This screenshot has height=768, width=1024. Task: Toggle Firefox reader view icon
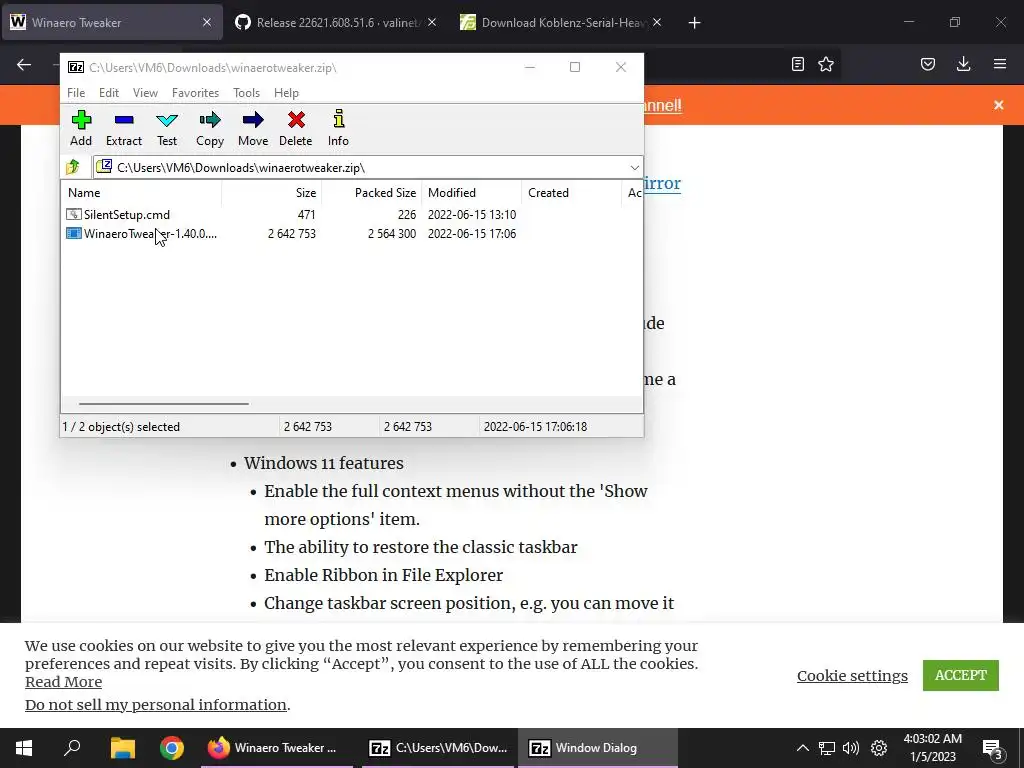pos(797,64)
